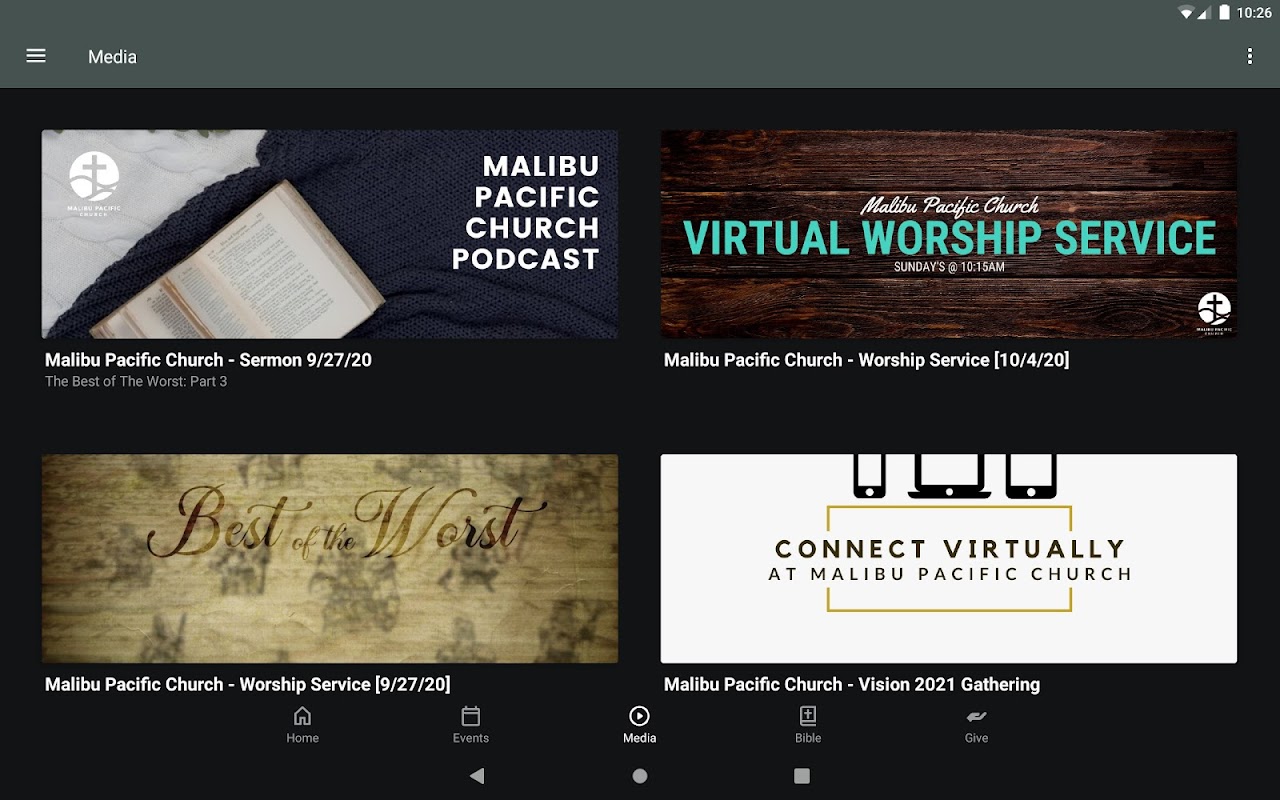Click the Media header title
Image resolution: width=1280 pixels, height=800 pixels.
(112, 57)
